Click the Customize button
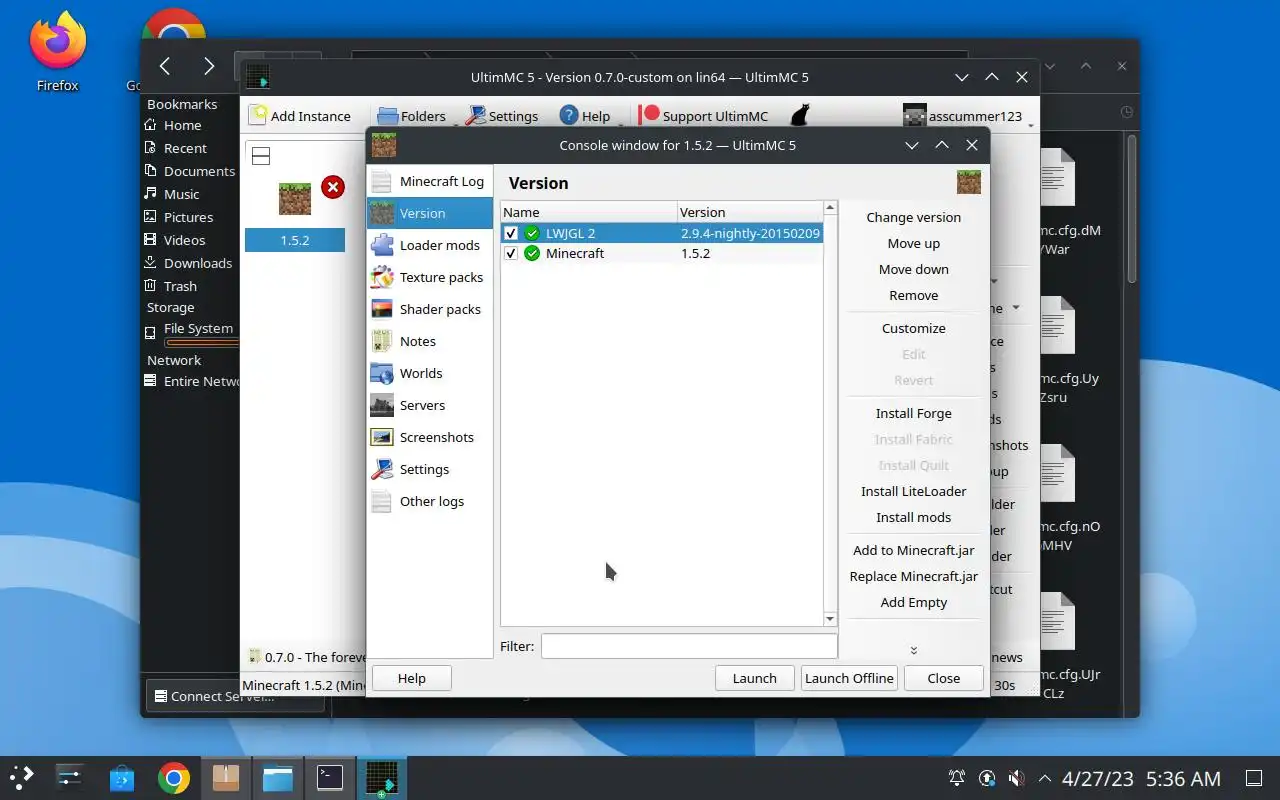 pos(913,328)
